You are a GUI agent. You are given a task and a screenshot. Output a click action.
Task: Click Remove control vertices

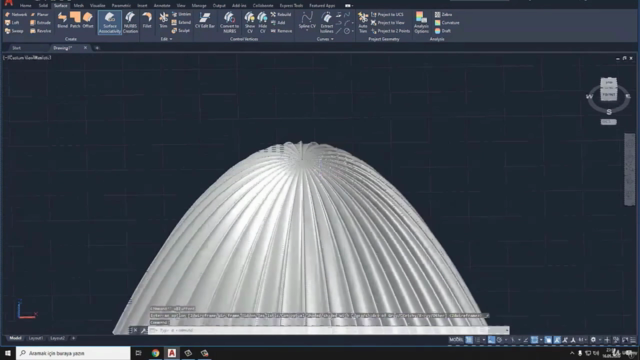point(281,31)
